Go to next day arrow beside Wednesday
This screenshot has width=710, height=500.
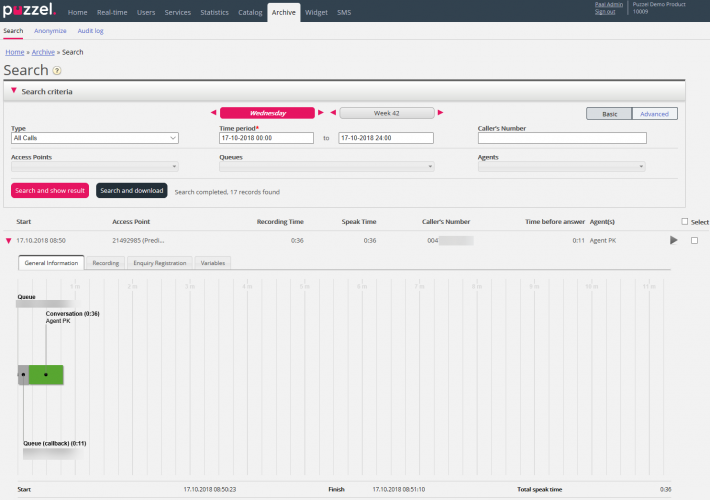(x=321, y=112)
